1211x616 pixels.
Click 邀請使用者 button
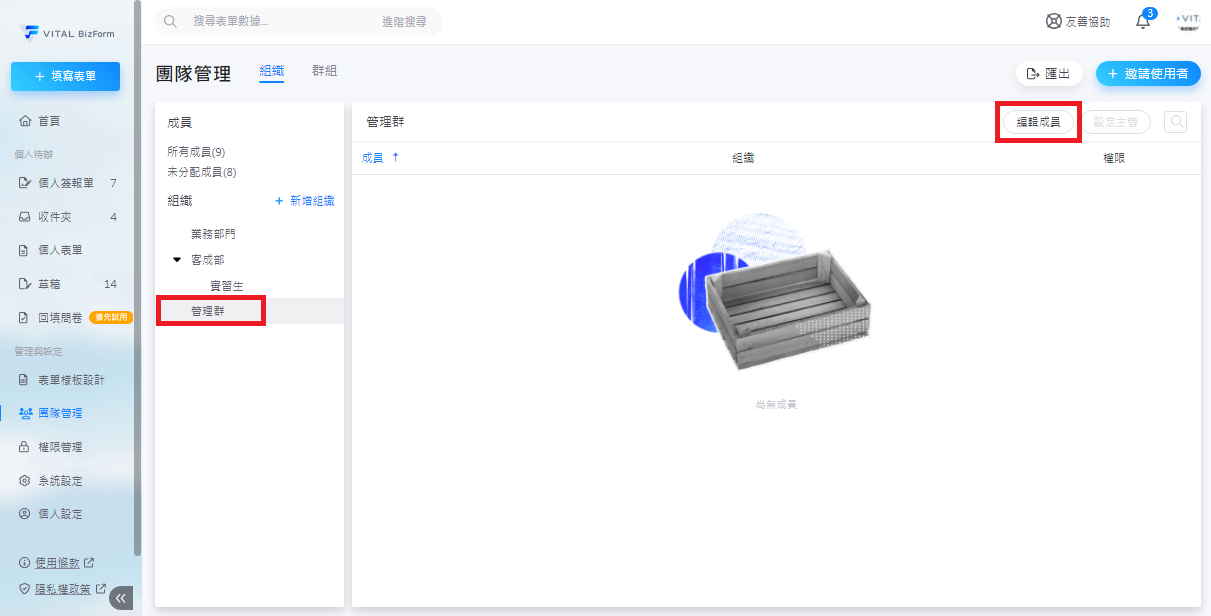coord(1148,73)
